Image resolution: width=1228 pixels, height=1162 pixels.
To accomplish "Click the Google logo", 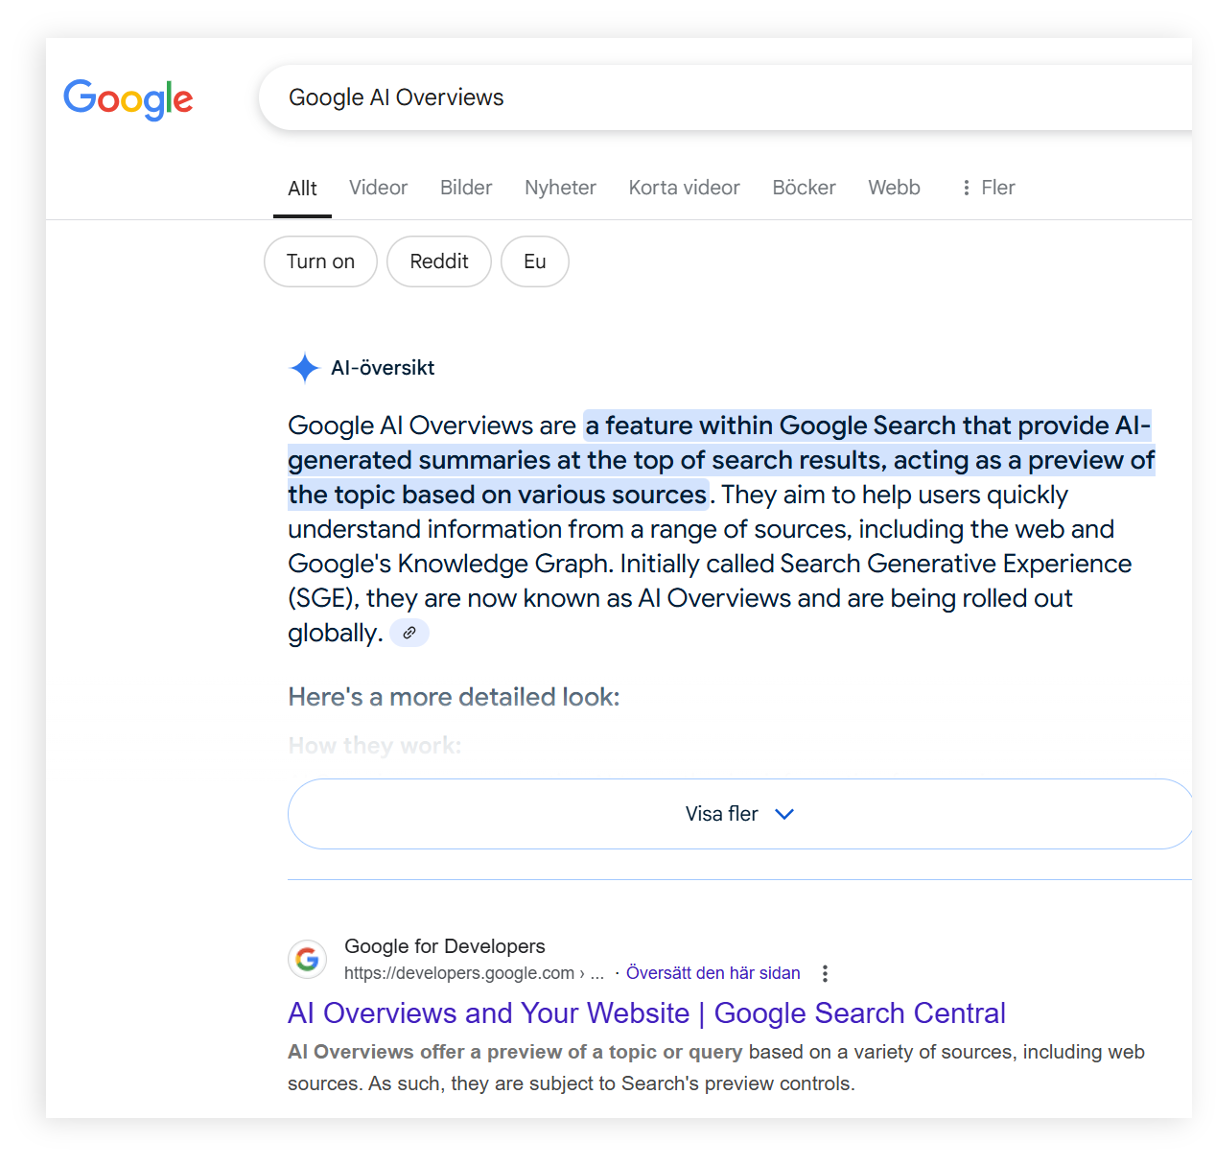I will pyautogui.click(x=128, y=99).
